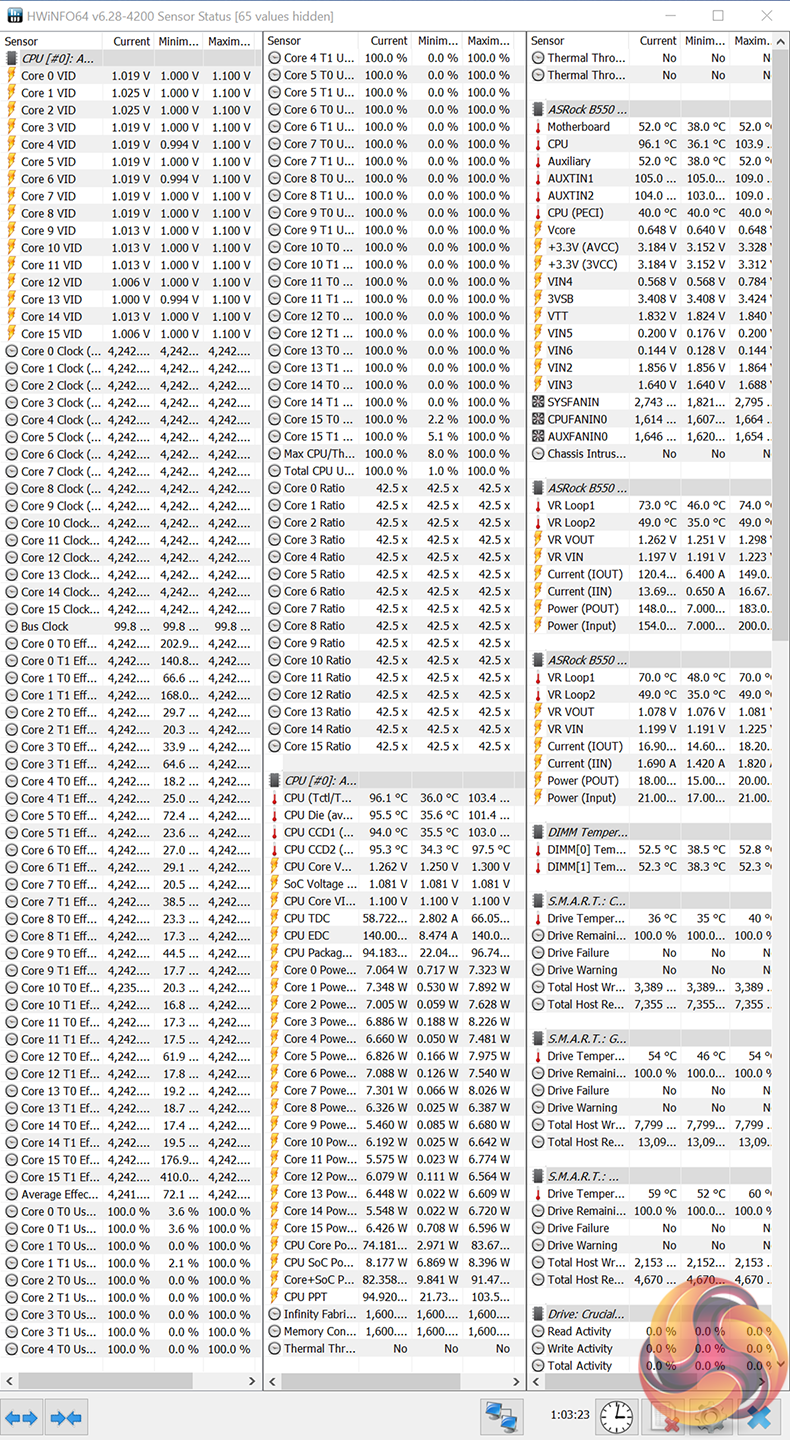Select the Memory Con... row
The width and height of the screenshot is (790, 1440).
pos(394,1331)
